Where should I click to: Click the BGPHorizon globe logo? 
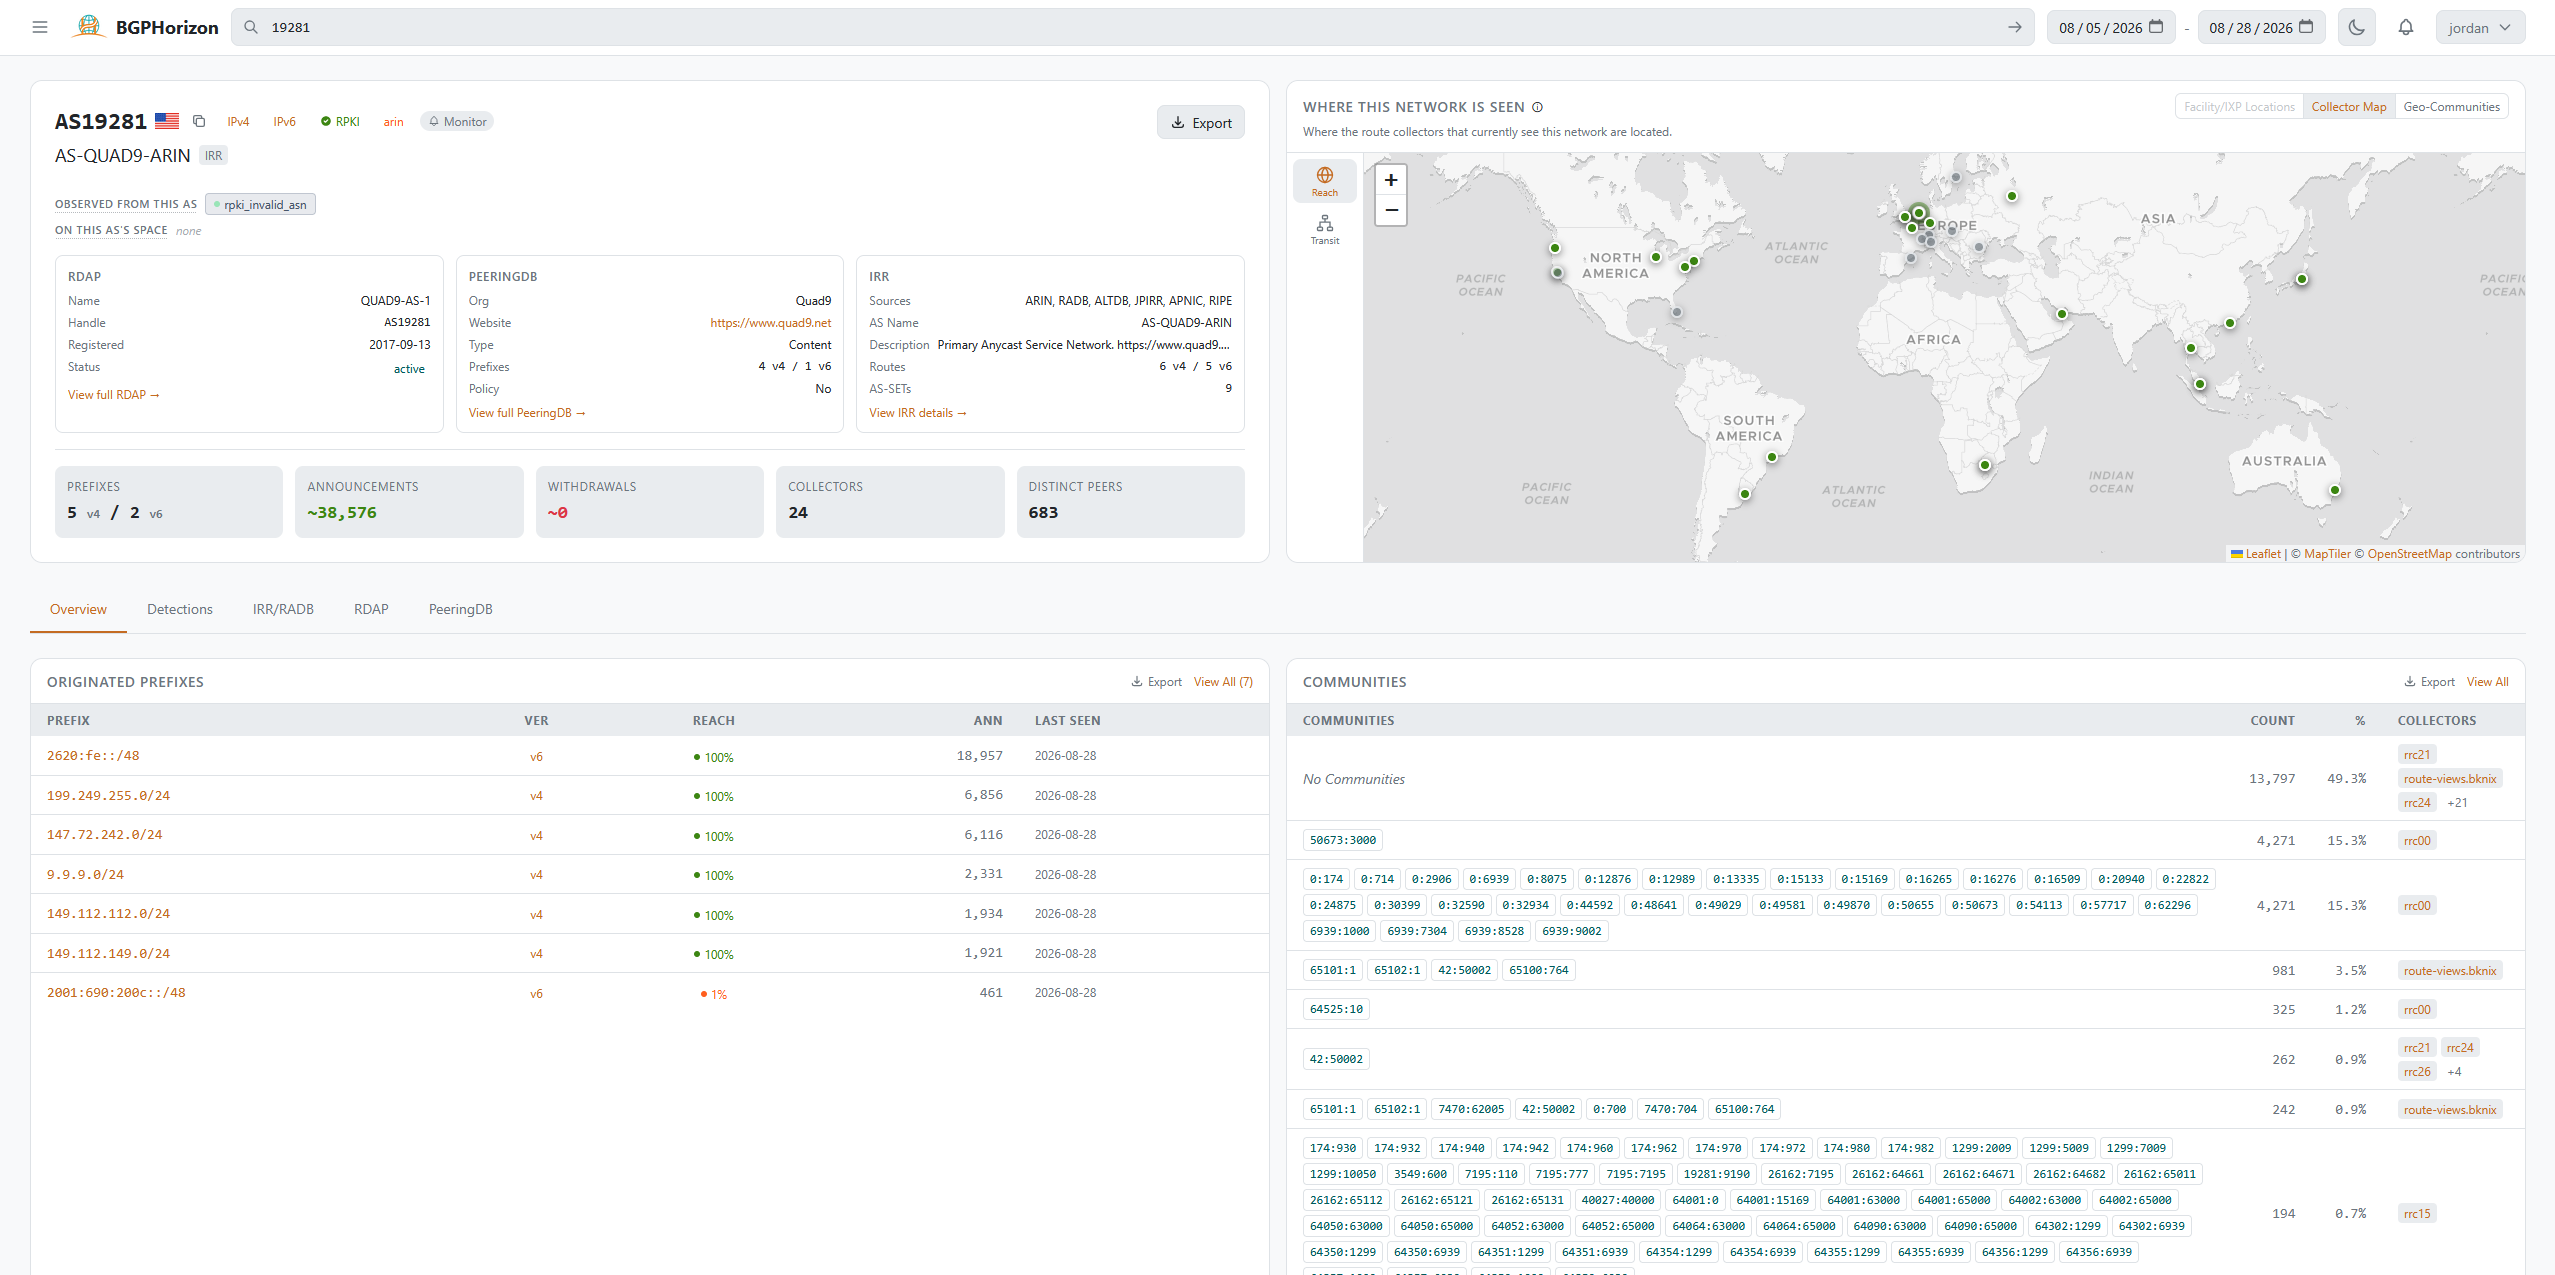pyautogui.click(x=89, y=27)
